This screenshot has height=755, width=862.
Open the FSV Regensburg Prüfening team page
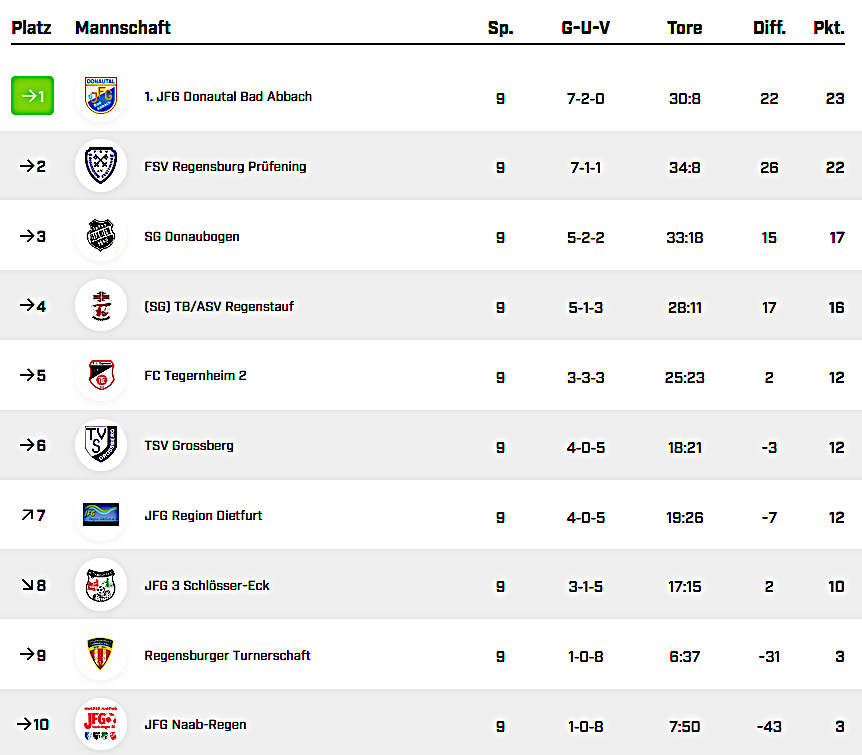click(225, 167)
